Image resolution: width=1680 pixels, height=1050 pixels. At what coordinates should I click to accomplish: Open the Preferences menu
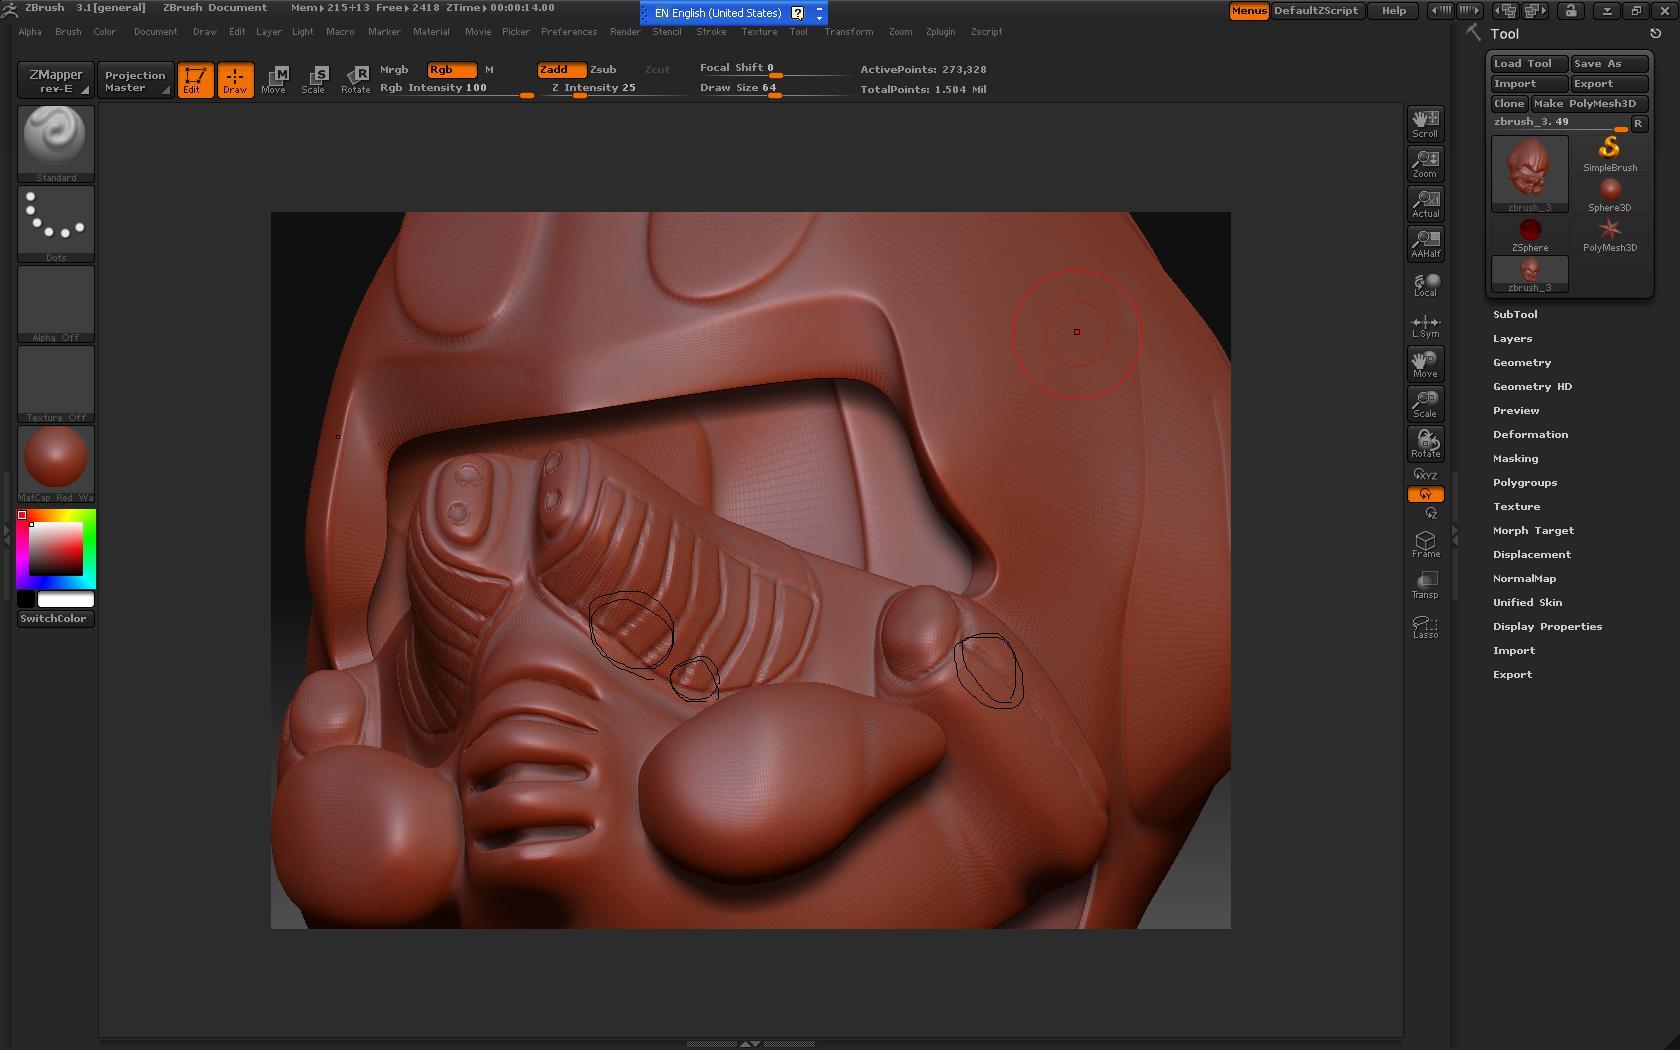(x=568, y=32)
